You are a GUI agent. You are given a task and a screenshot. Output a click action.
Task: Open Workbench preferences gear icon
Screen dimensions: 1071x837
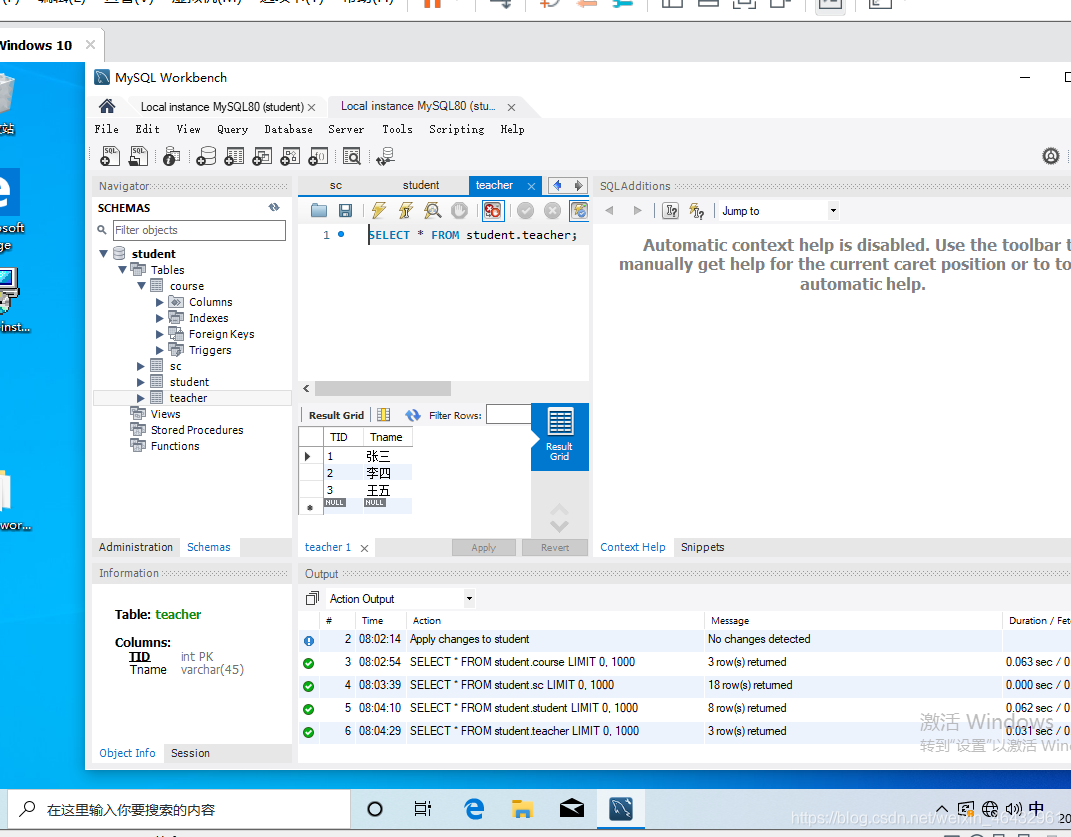point(1051,156)
